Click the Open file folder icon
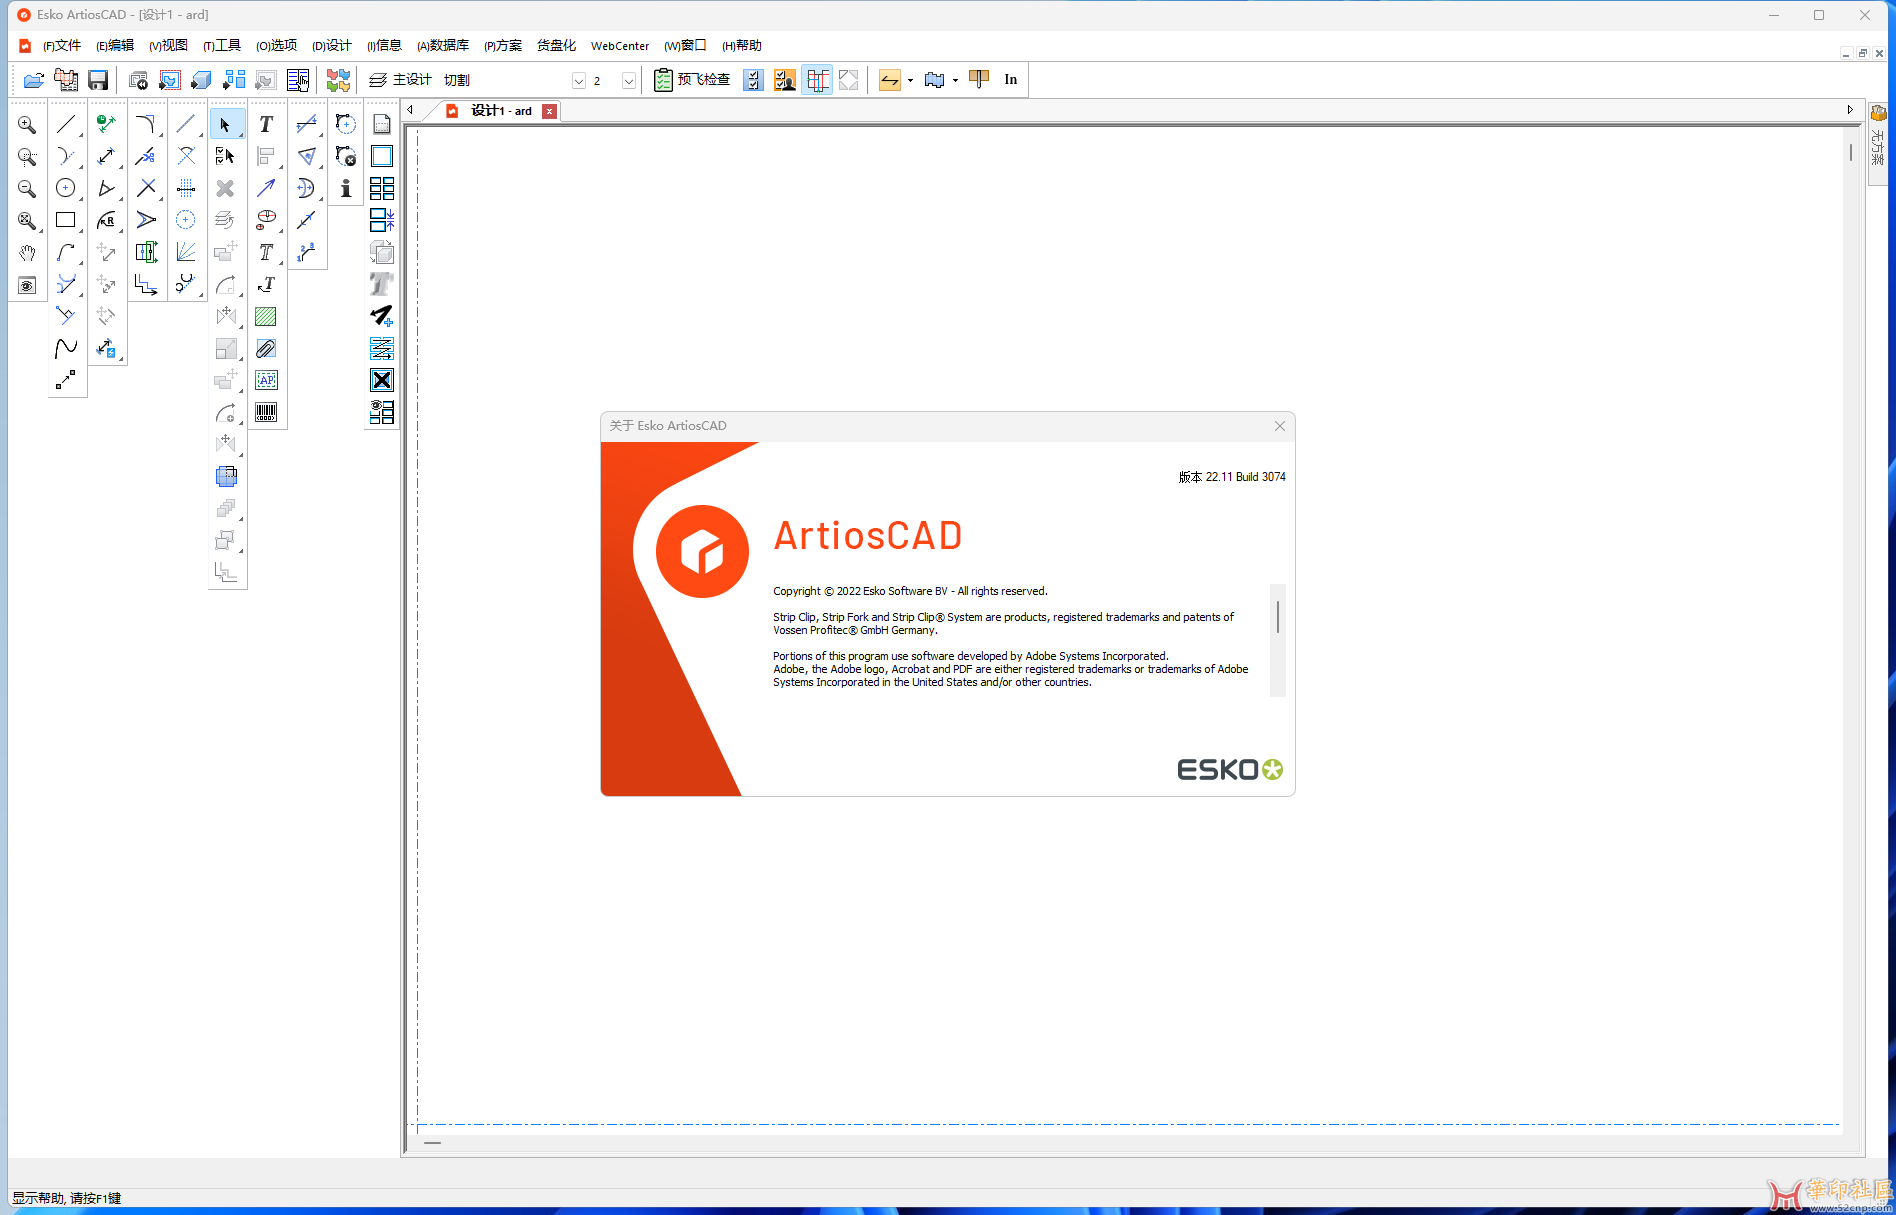The image size is (1896, 1215). tap(34, 80)
